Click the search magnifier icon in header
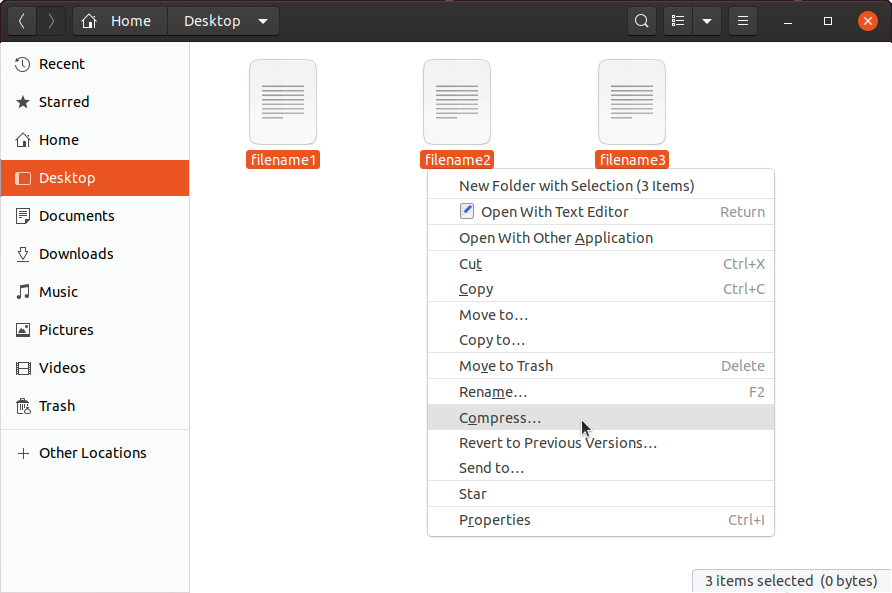Image resolution: width=892 pixels, height=593 pixels. pos(641,21)
